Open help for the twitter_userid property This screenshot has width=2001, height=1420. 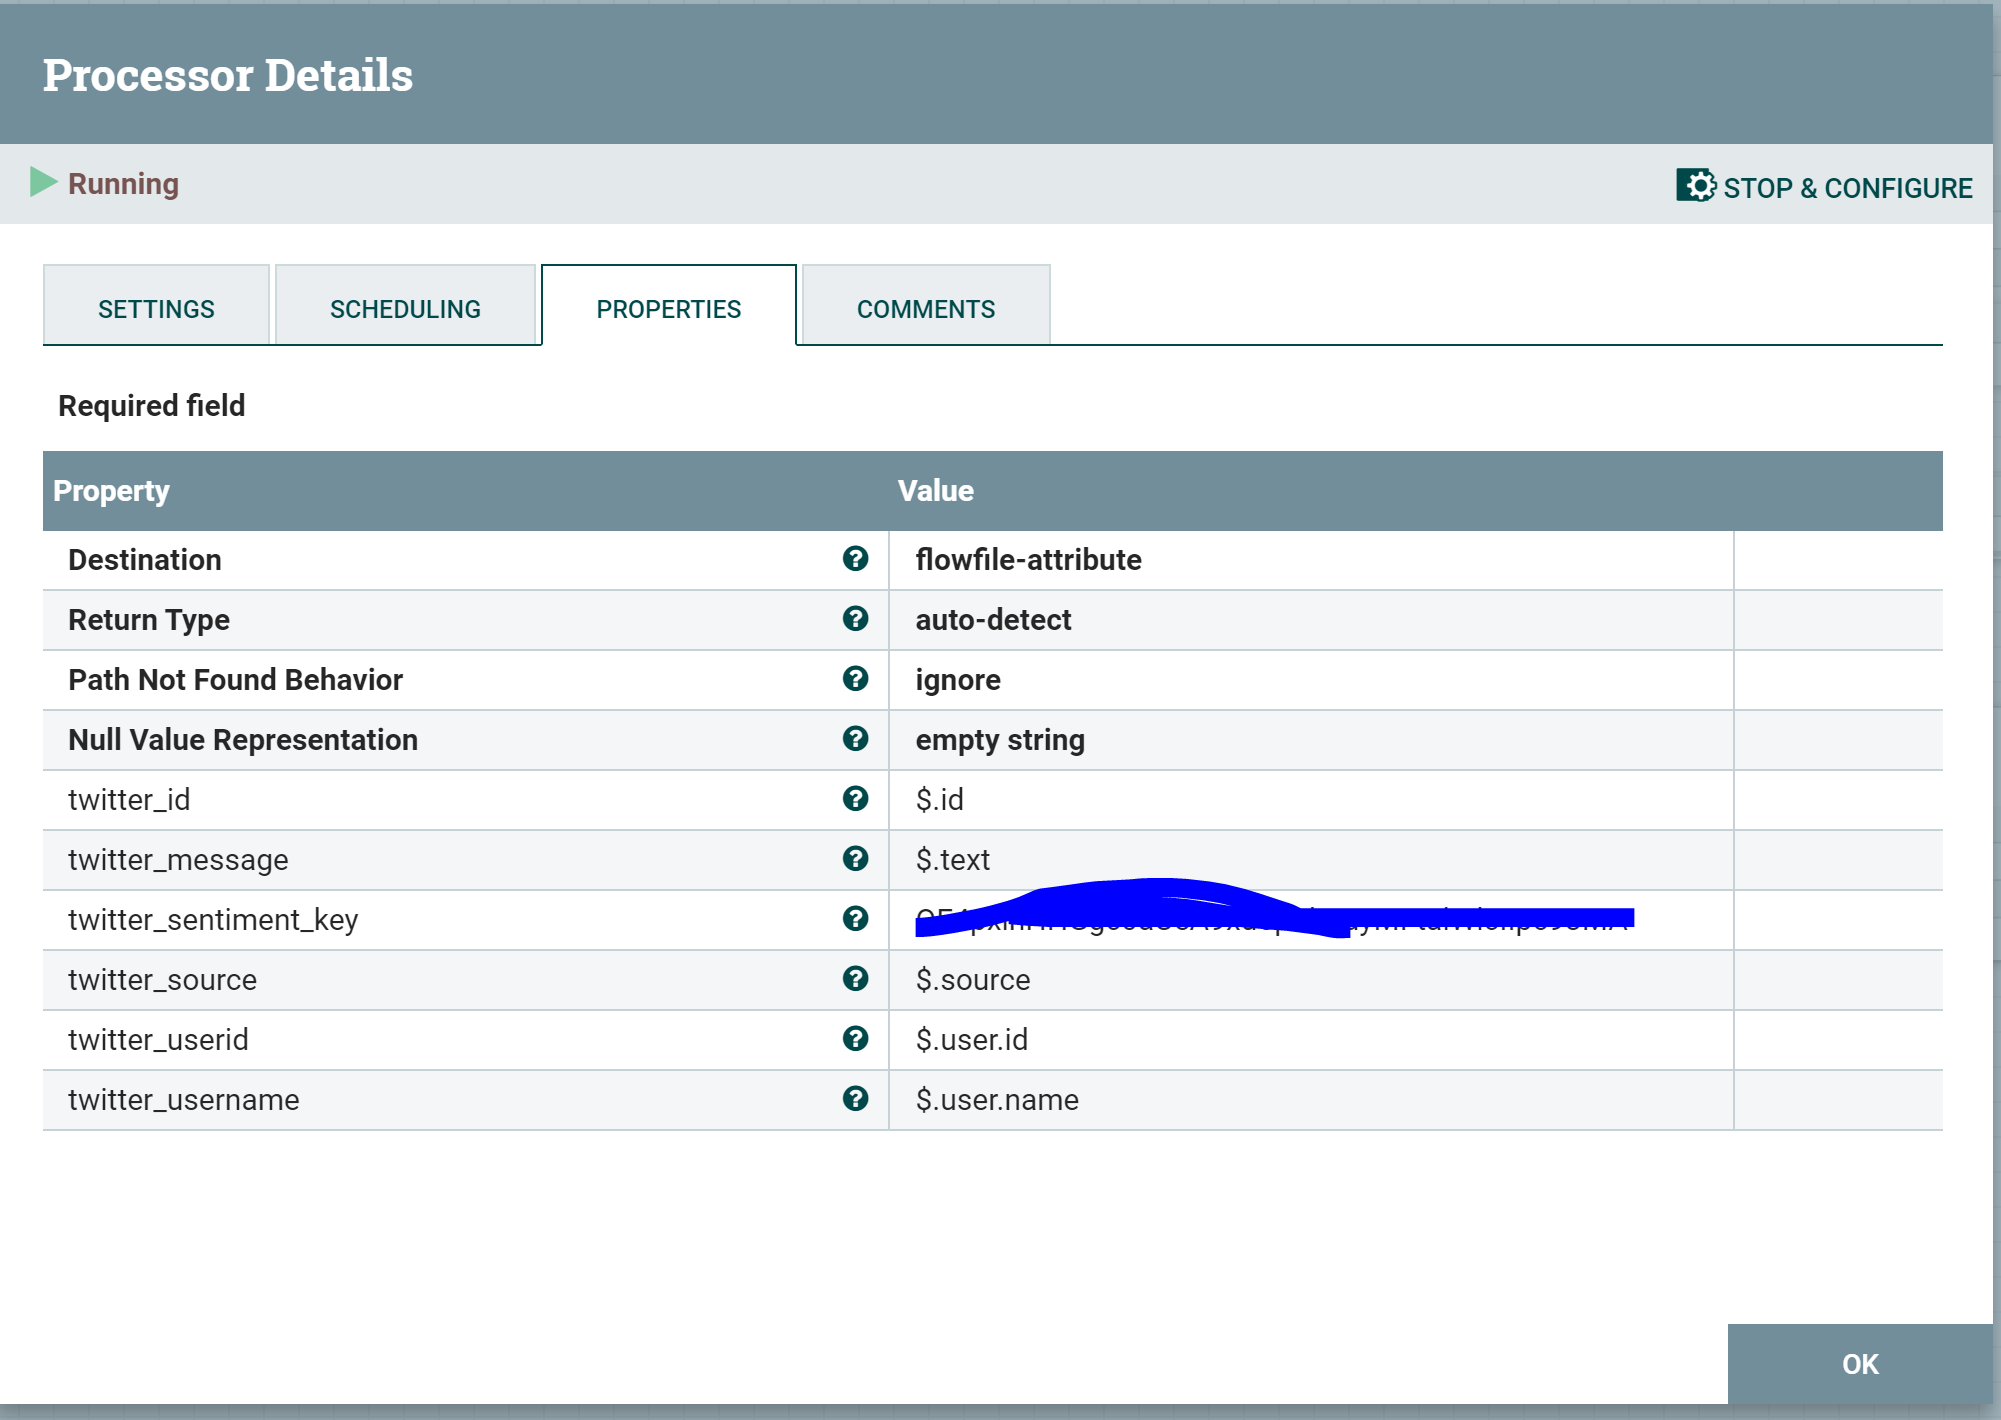(855, 1039)
